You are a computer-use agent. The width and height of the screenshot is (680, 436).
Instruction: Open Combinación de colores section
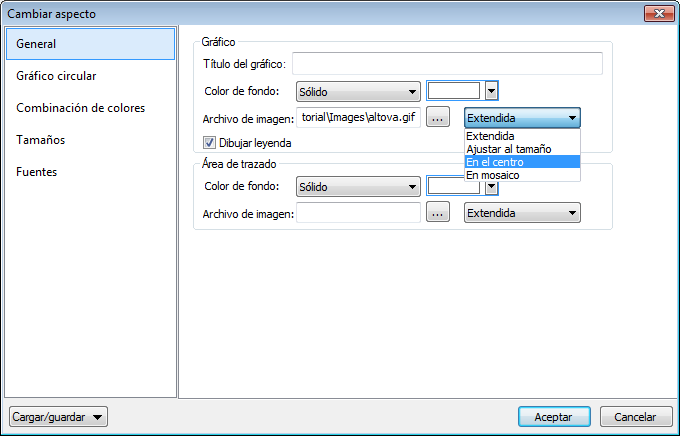(81, 108)
